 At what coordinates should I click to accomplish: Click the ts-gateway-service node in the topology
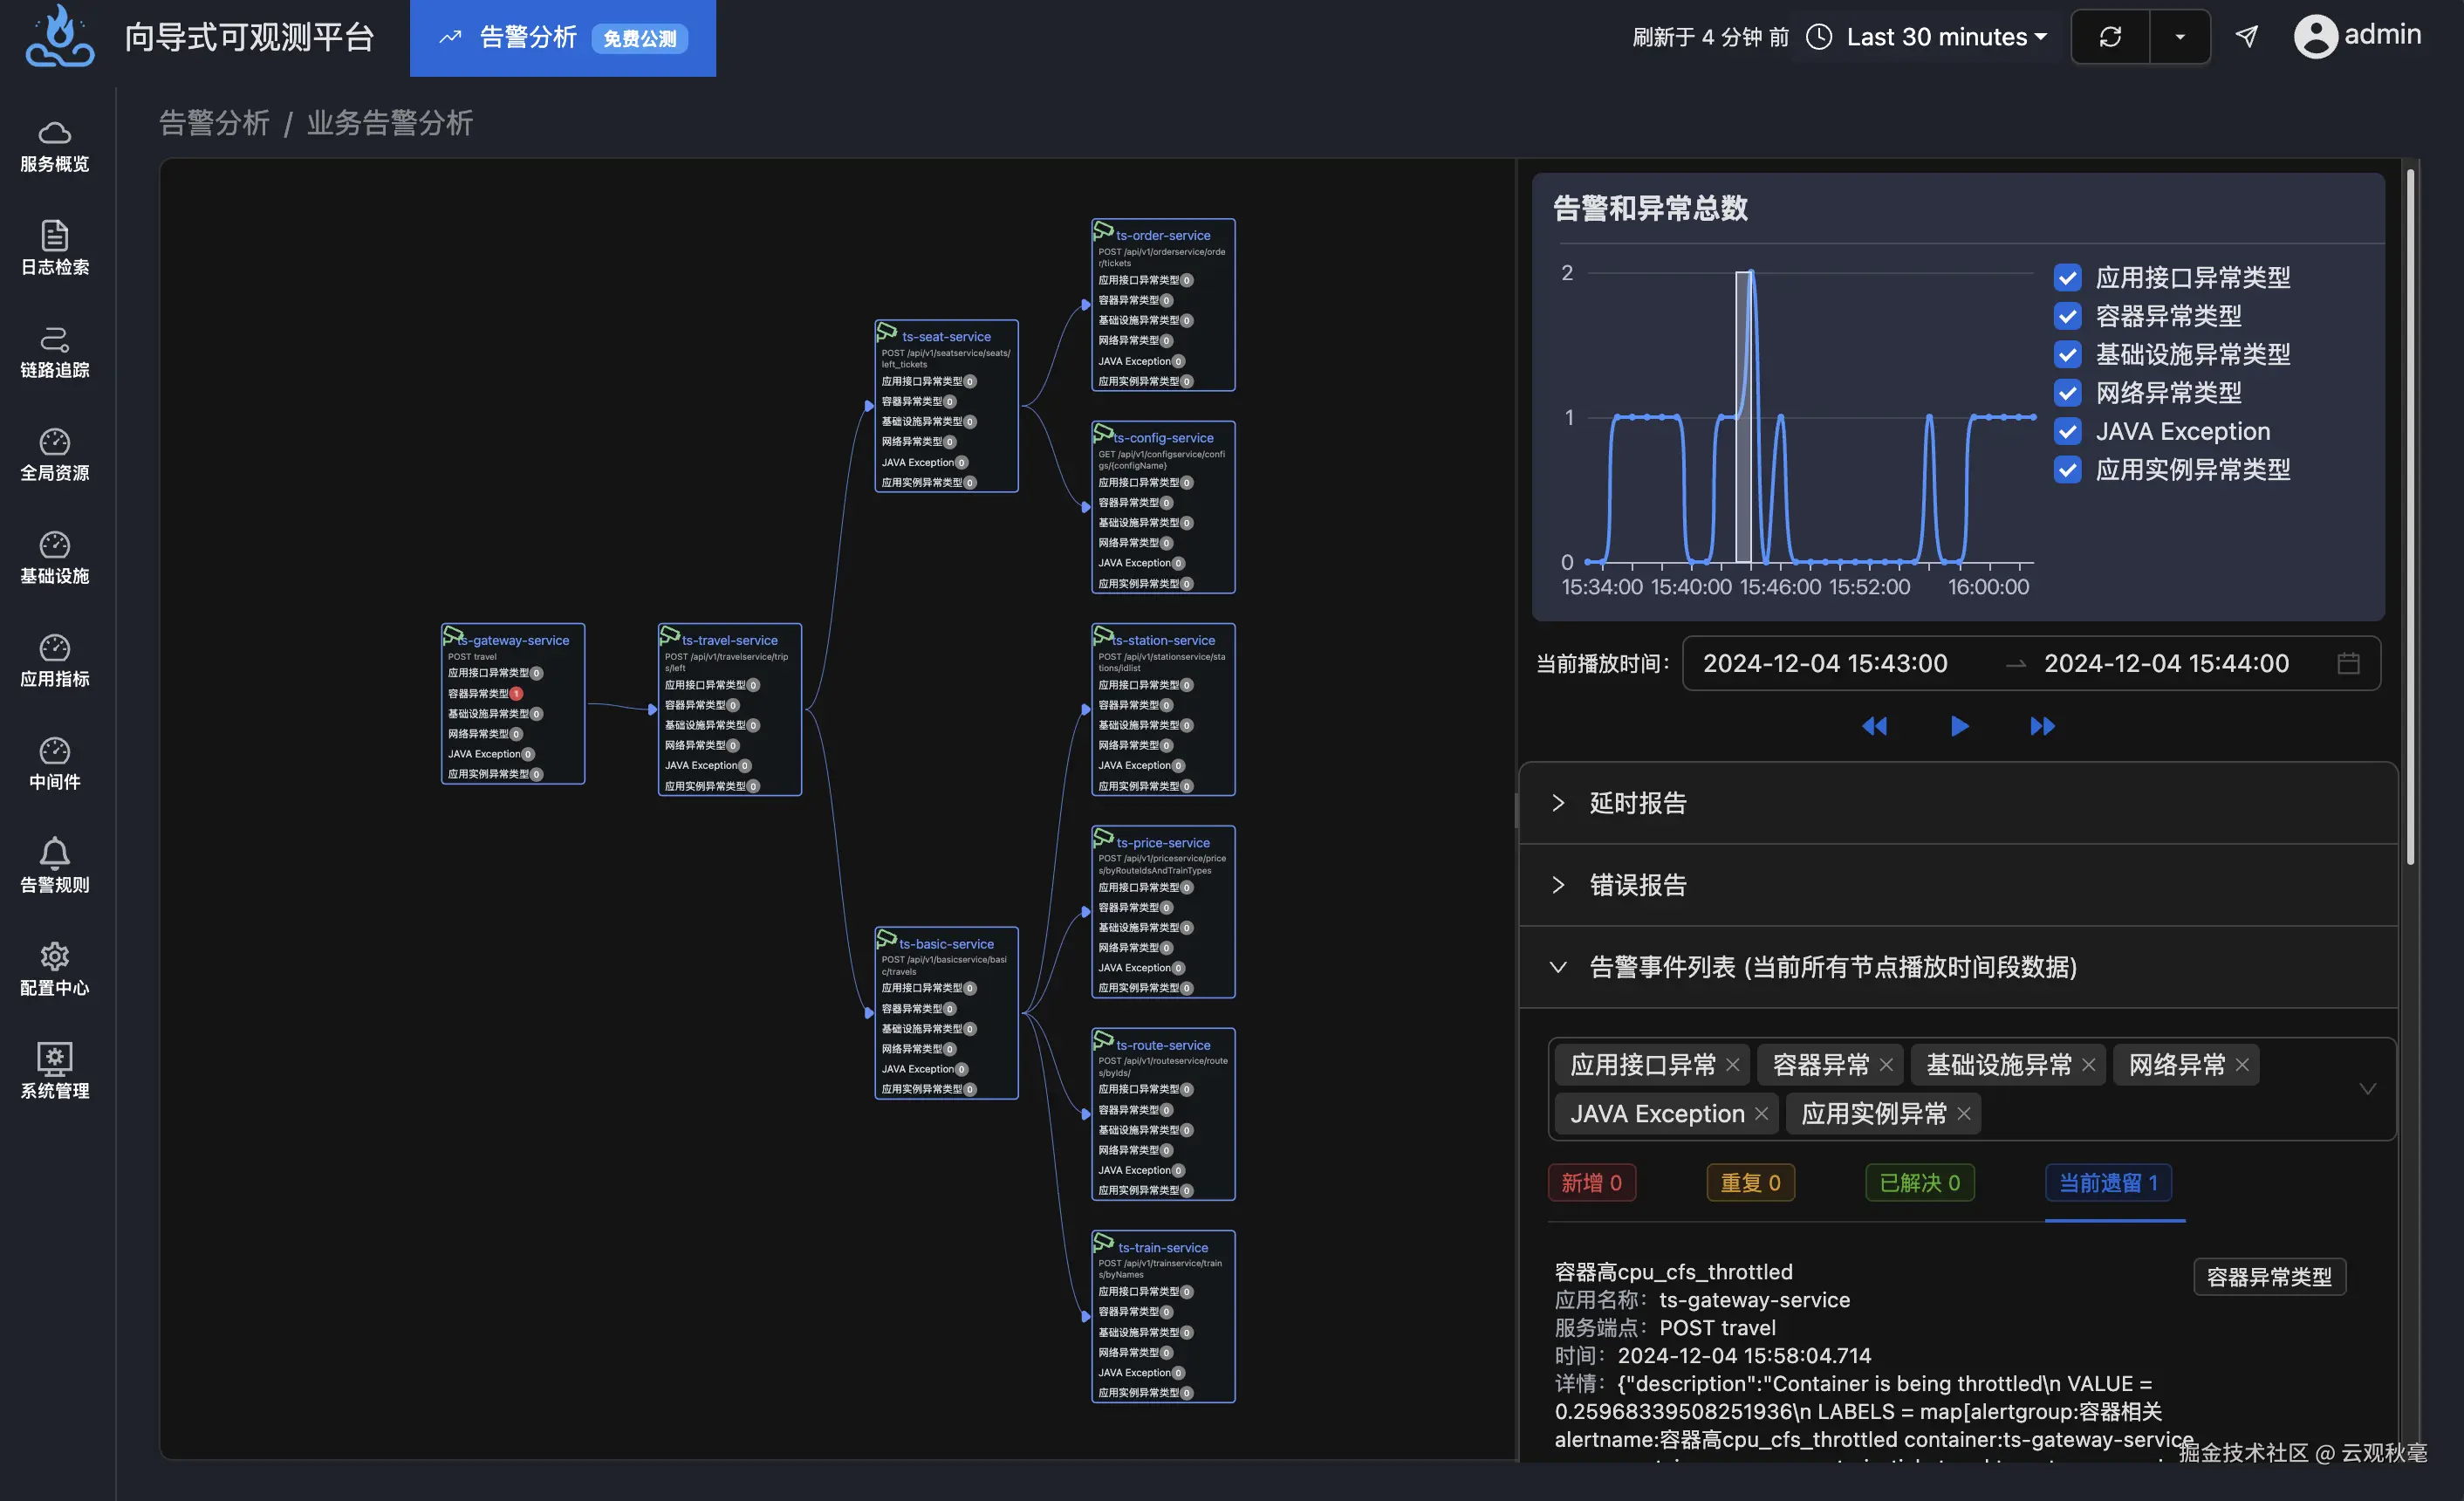coord(513,640)
